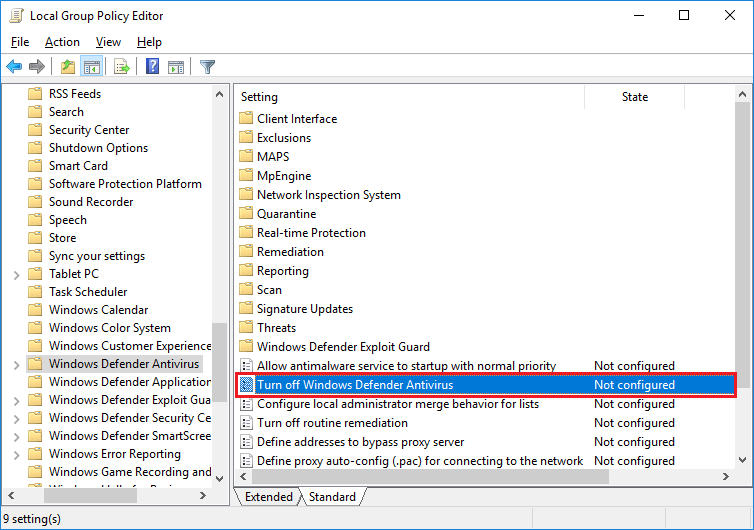This screenshot has width=754, height=530.
Task: Expand the Windows Error Reporting node
Action: coord(16,454)
